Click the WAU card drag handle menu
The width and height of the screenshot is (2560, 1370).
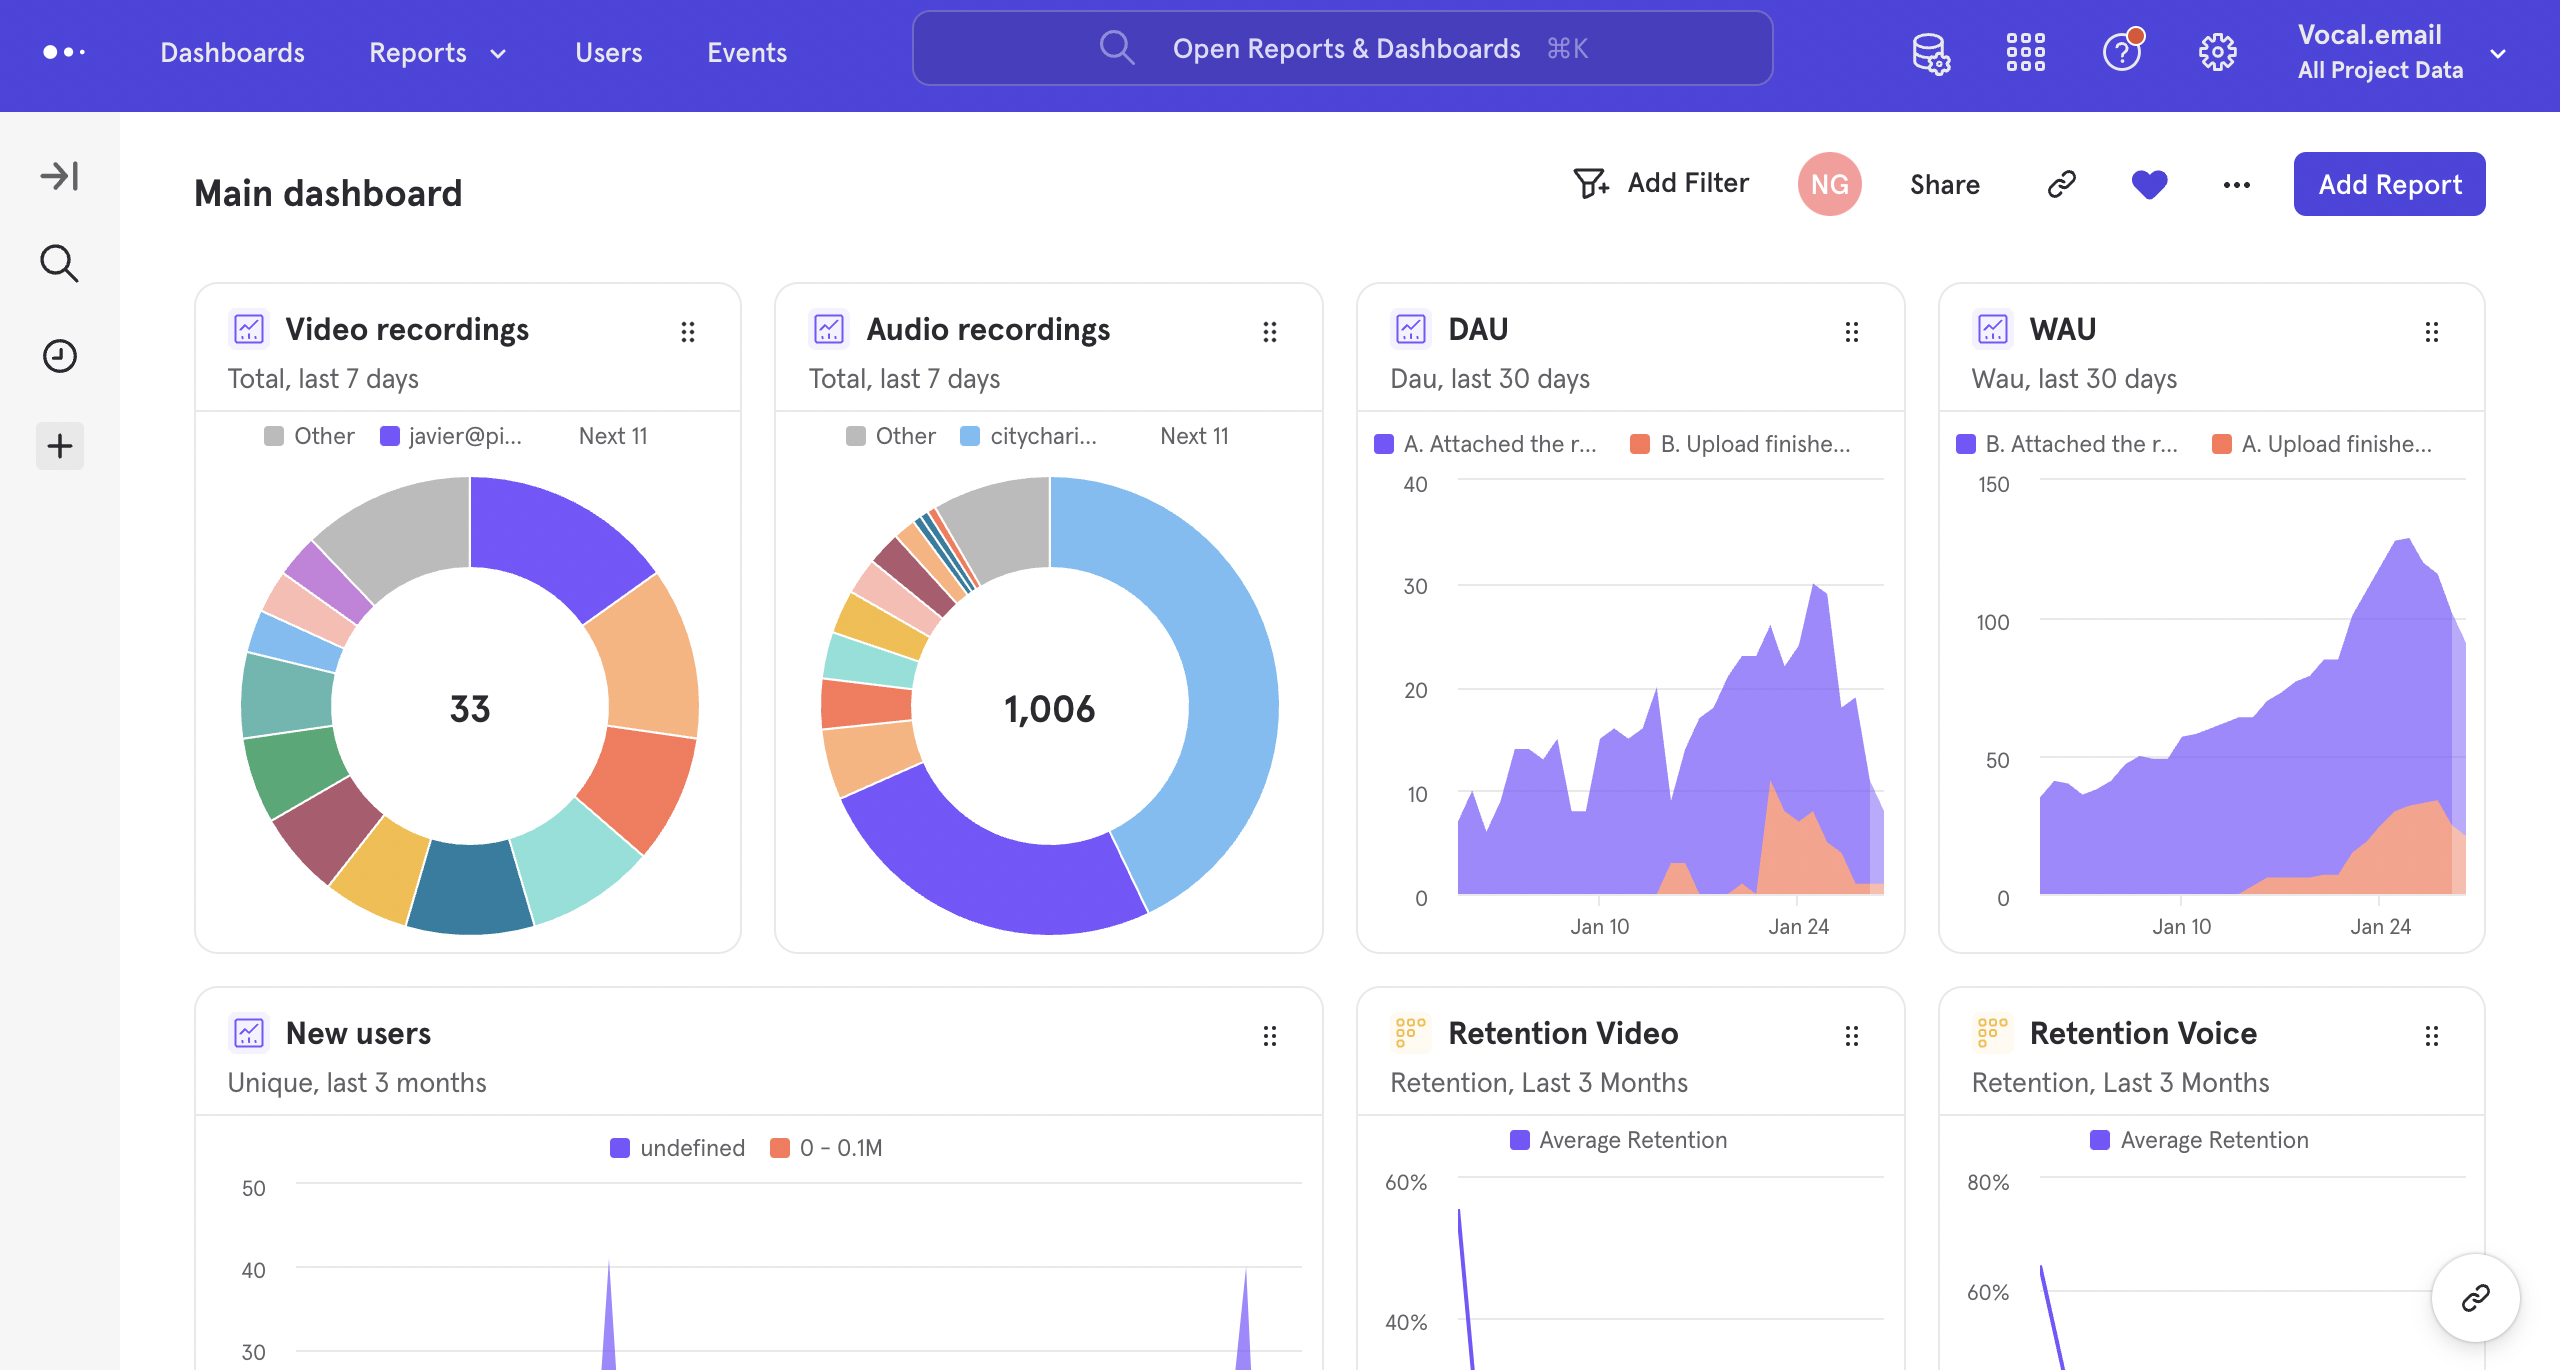[2431, 332]
